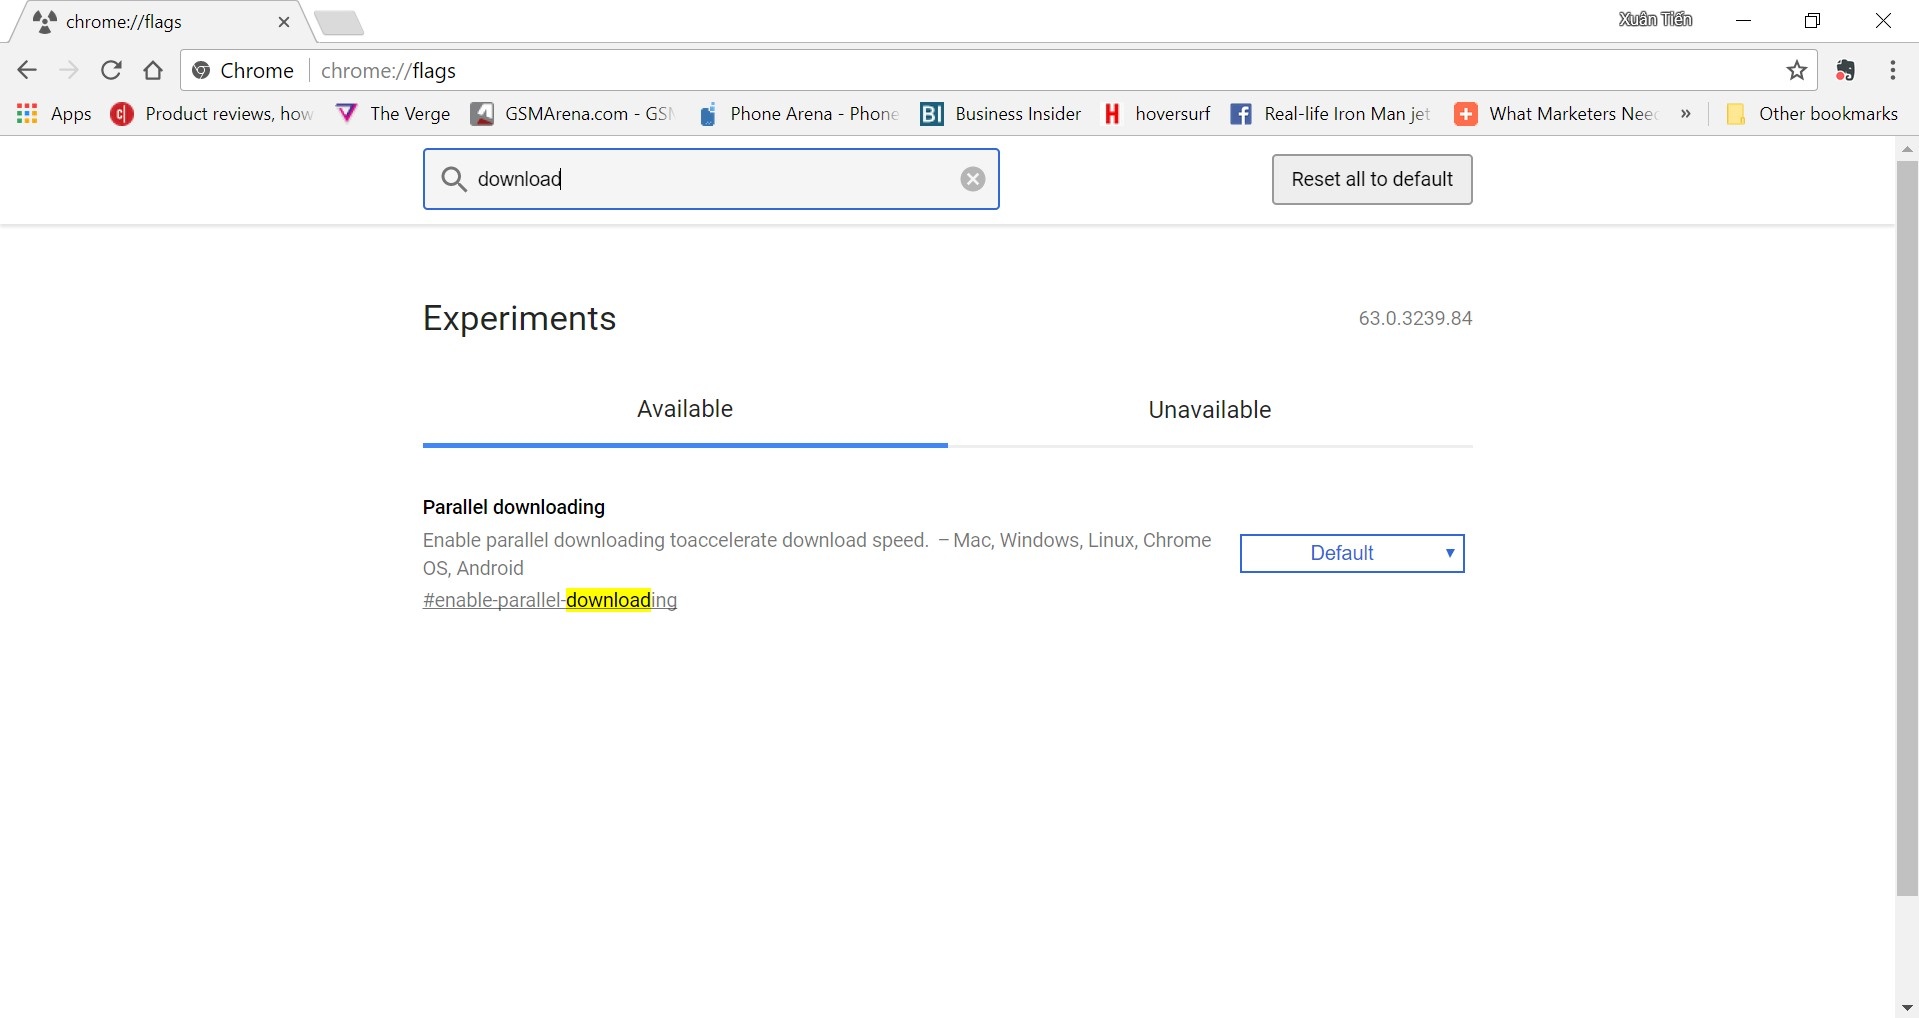Expand the overflow bookmarks chevron
Image resolution: width=1919 pixels, height=1018 pixels.
(x=1686, y=114)
